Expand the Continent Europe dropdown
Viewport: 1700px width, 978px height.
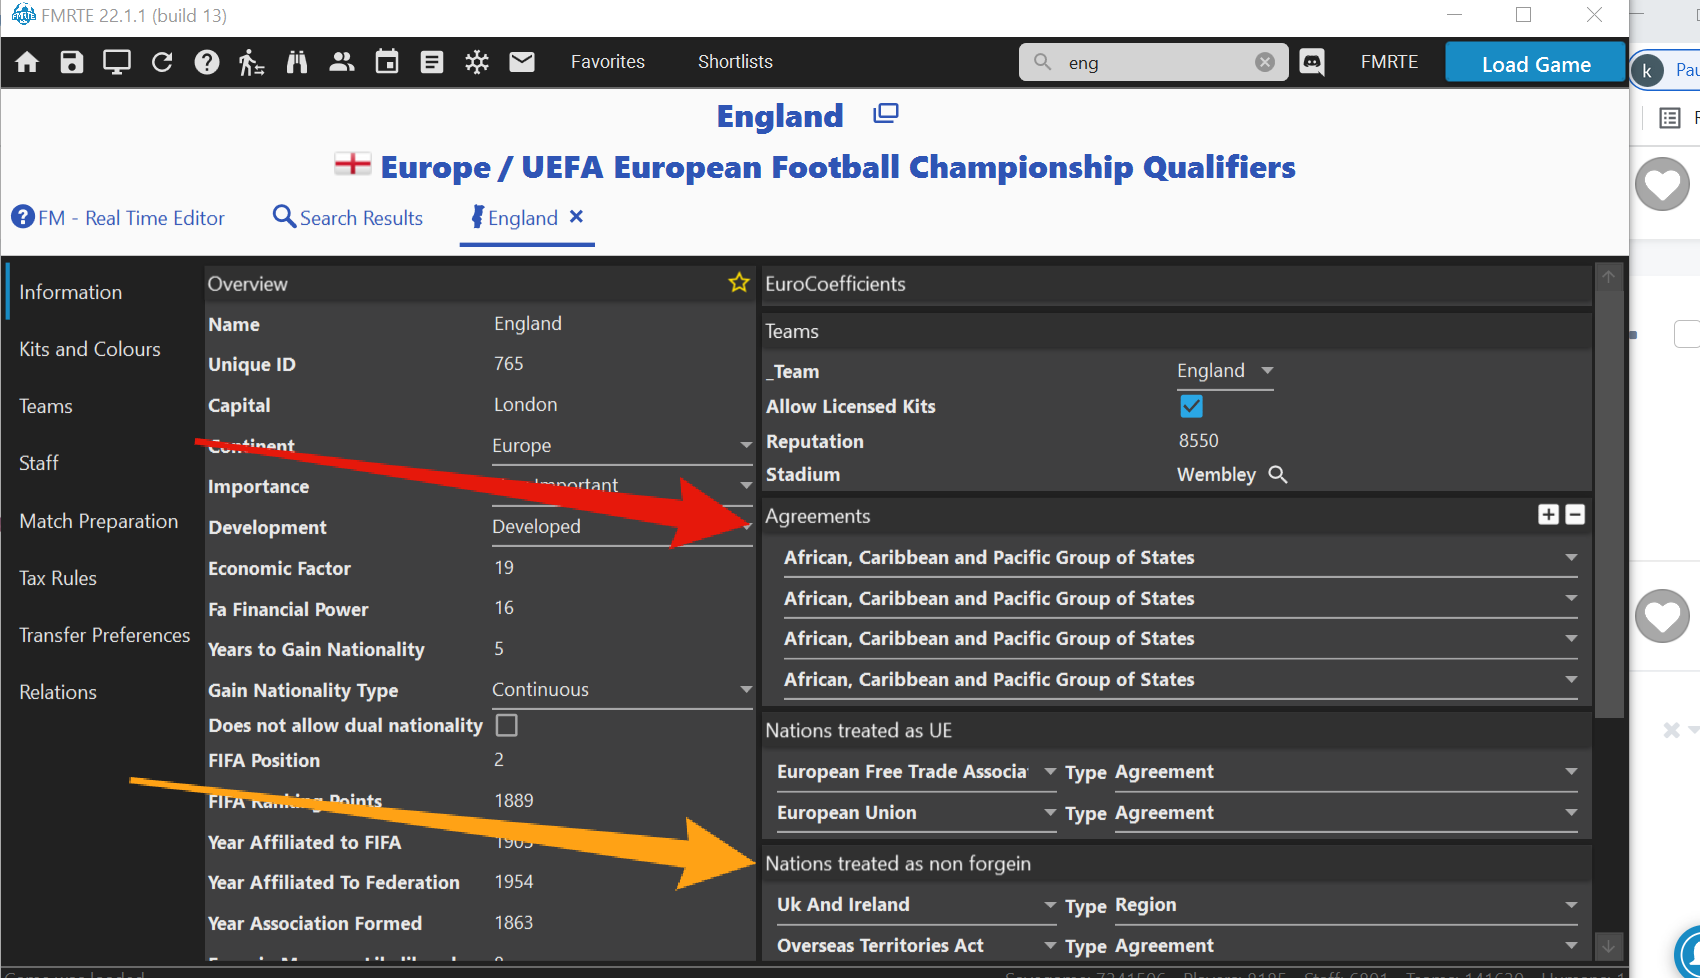click(x=622, y=446)
